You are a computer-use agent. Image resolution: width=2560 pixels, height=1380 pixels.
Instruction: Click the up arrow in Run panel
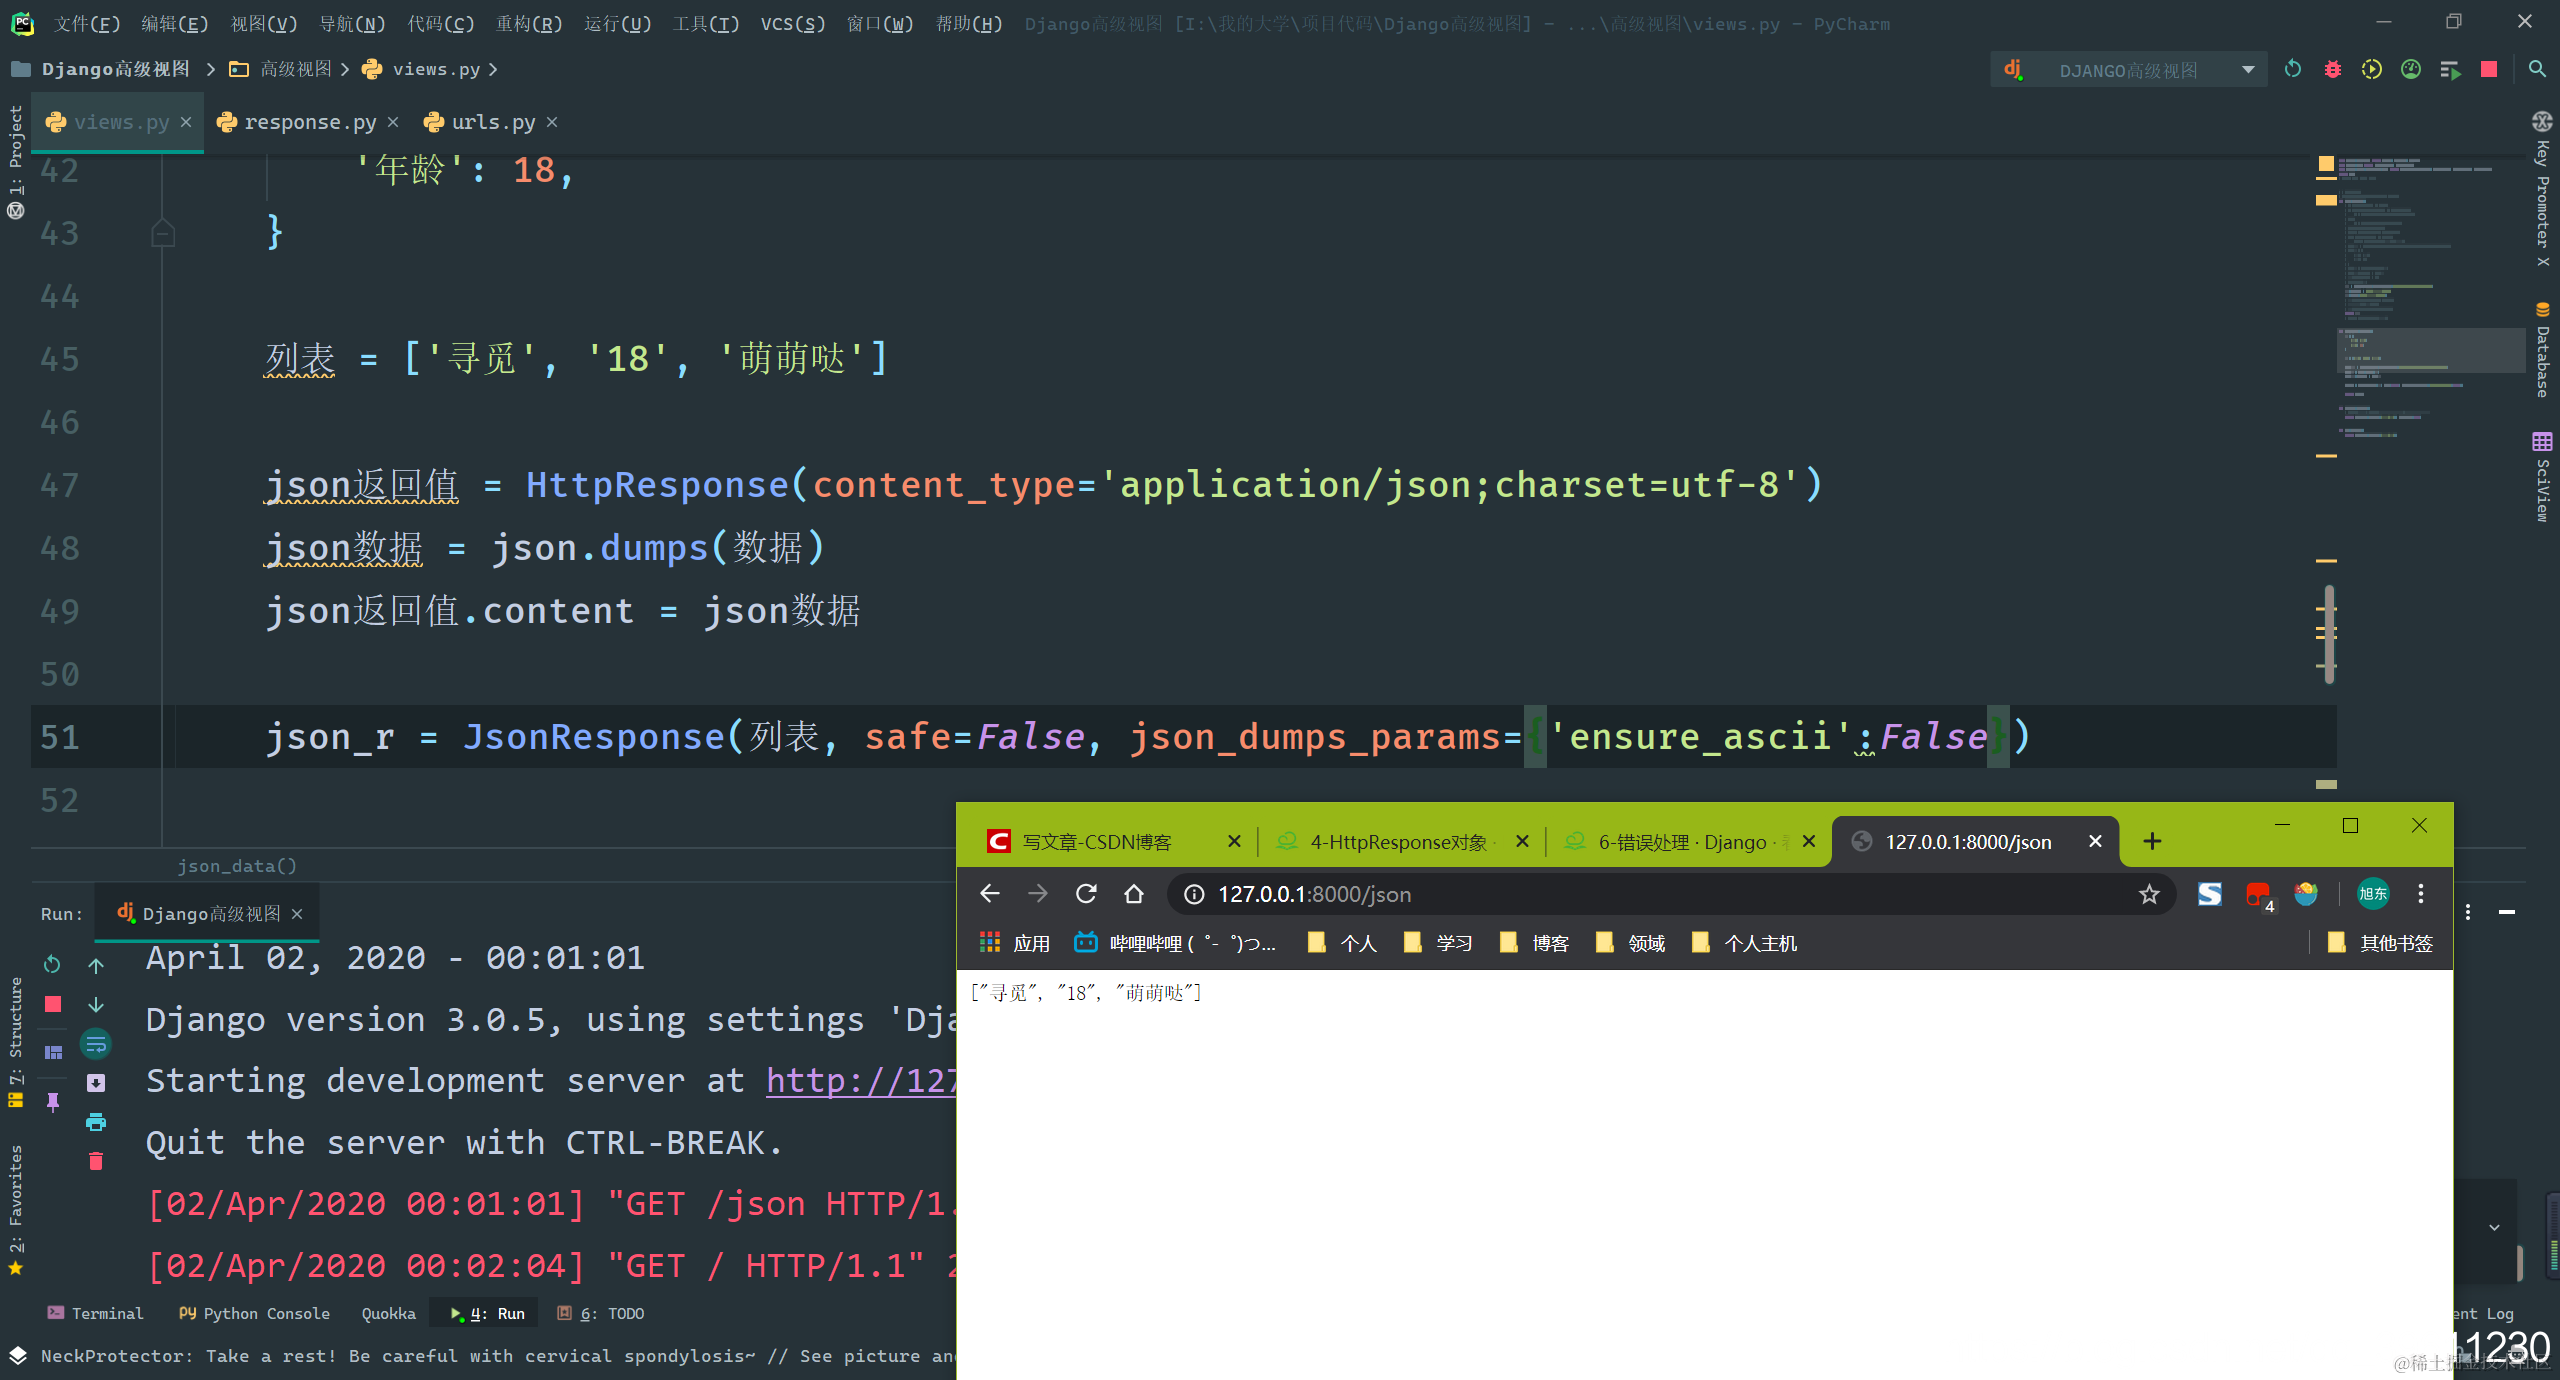point(96,965)
